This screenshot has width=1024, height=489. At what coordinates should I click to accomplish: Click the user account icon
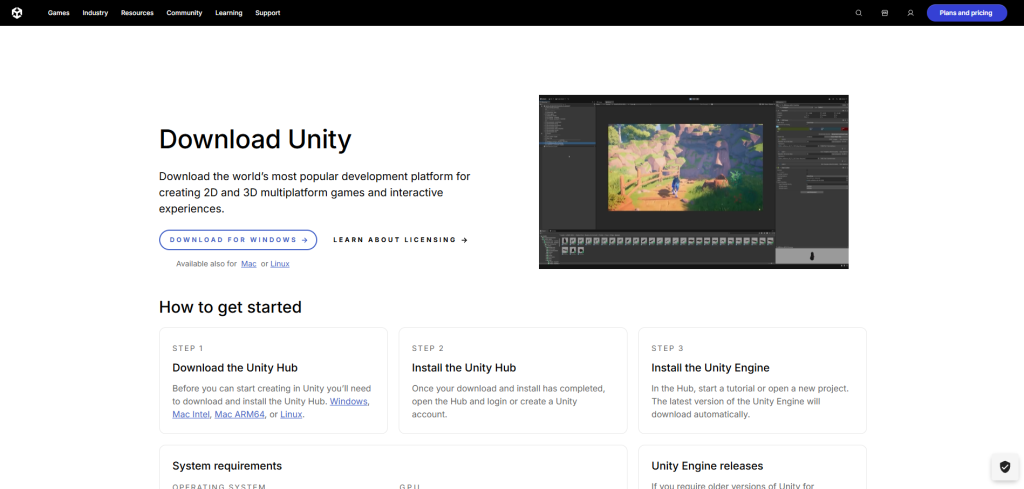pos(910,13)
